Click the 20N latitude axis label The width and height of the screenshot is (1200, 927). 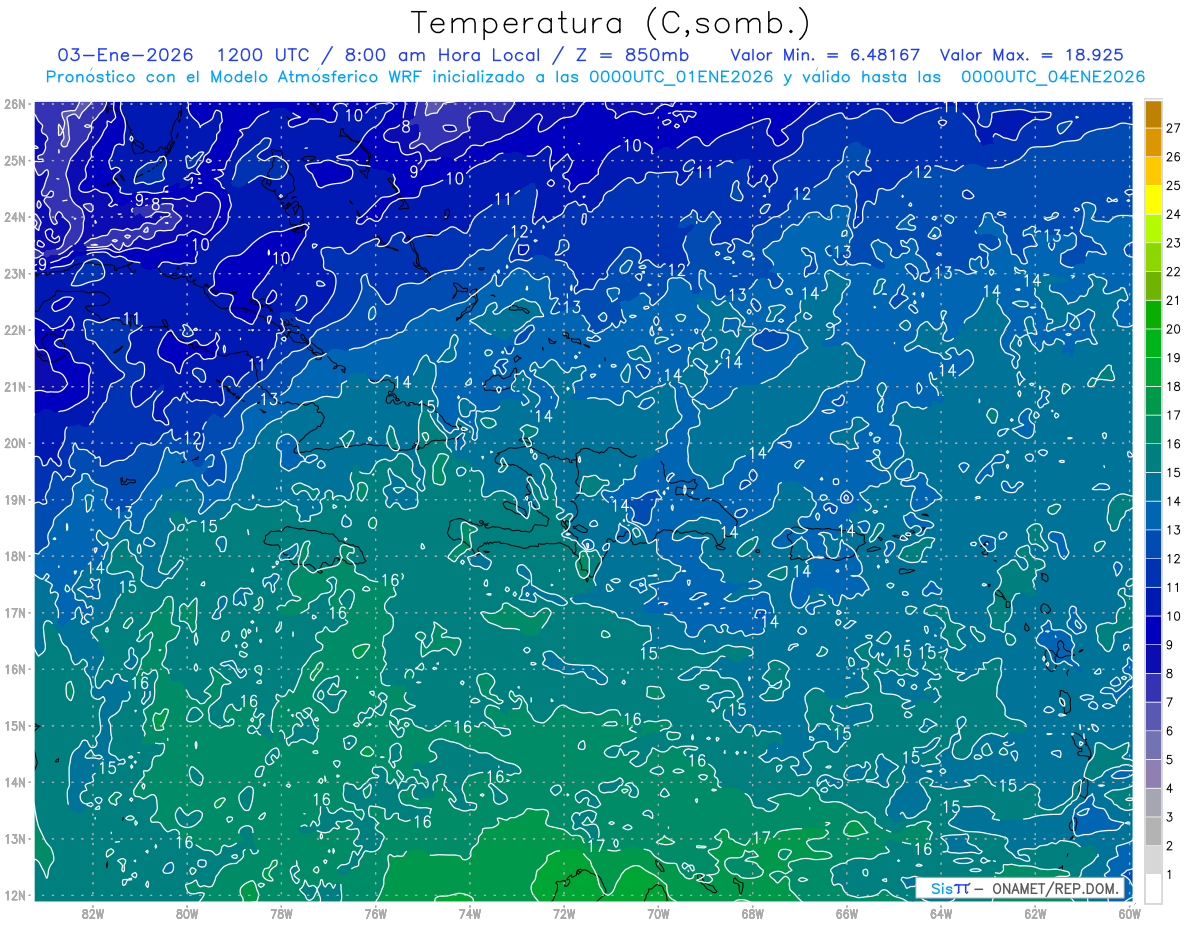(x=14, y=442)
